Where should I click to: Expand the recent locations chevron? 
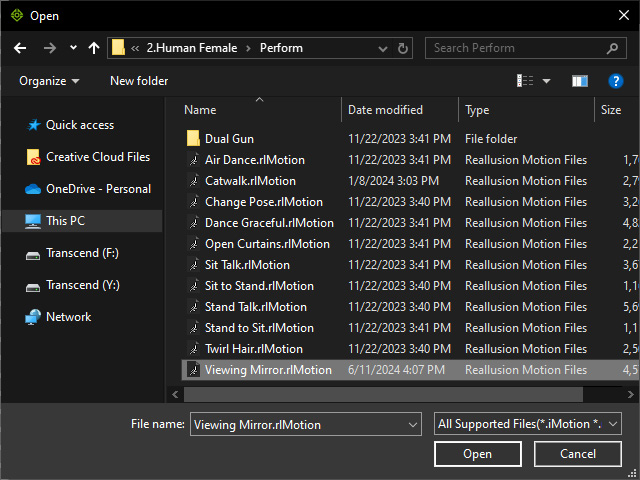[x=73, y=48]
